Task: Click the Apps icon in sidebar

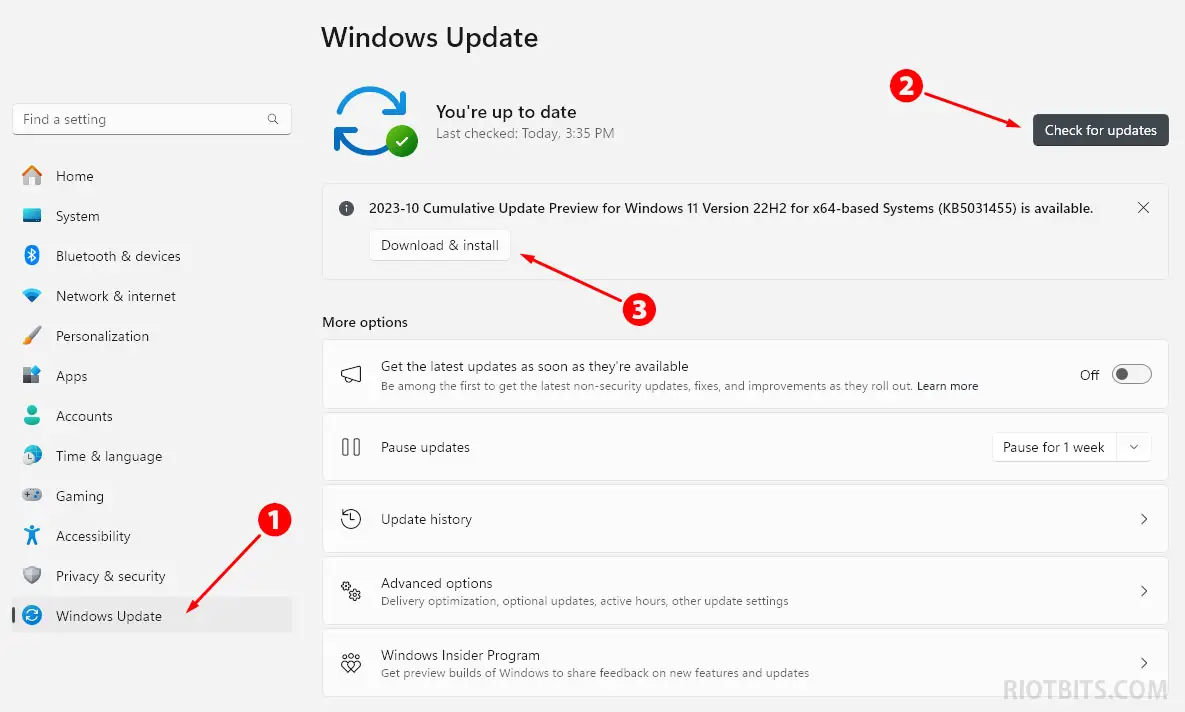Action: coord(32,376)
